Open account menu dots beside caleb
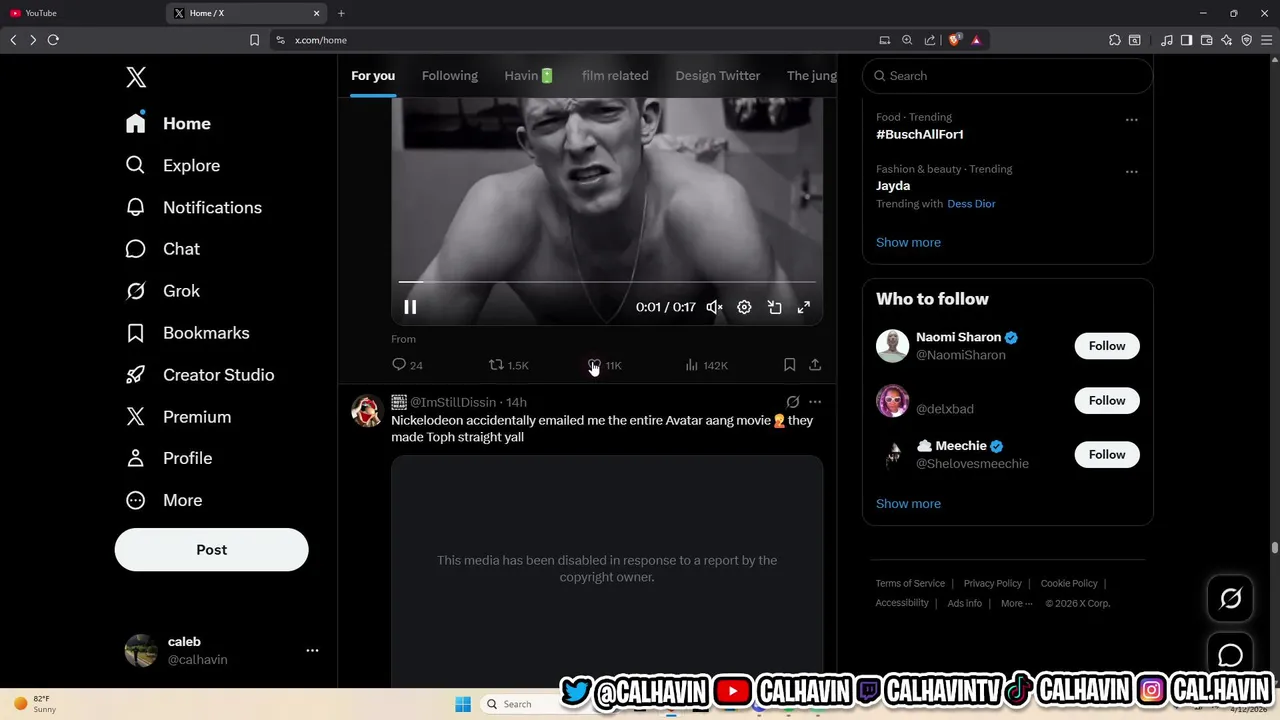The height and width of the screenshot is (720, 1280). (x=312, y=650)
